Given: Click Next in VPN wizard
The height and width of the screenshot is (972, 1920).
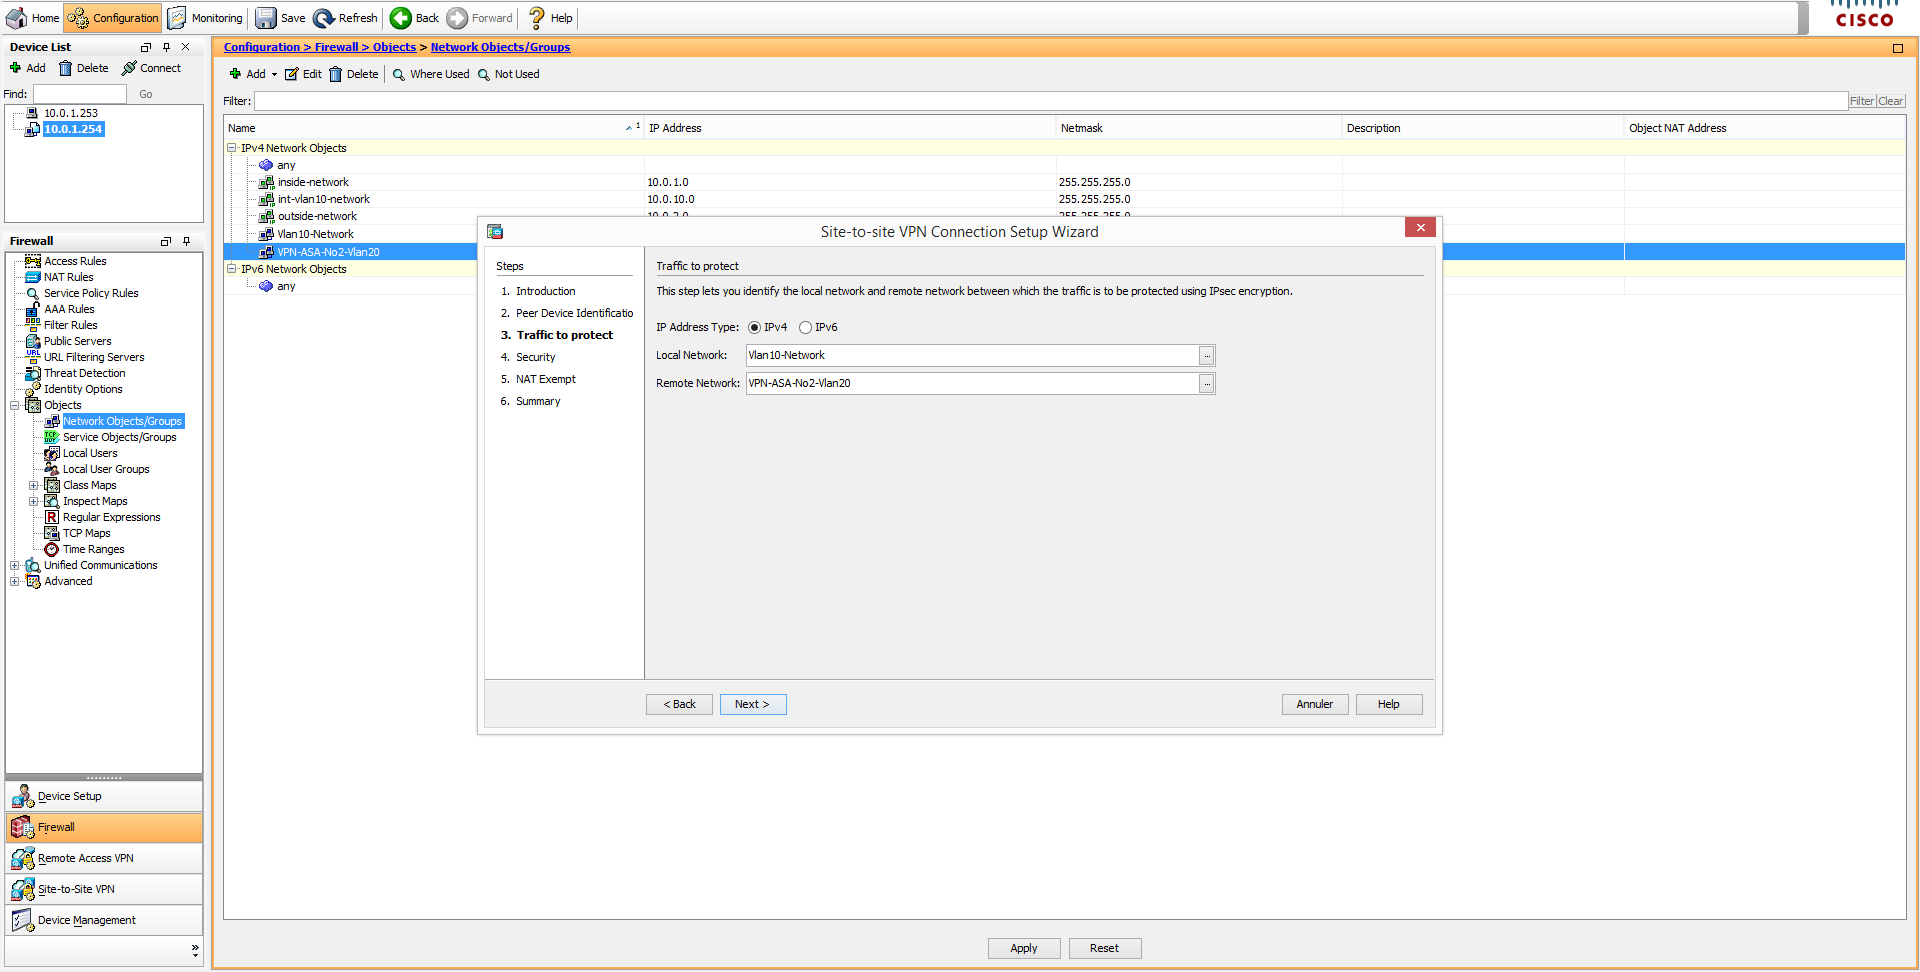Looking at the screenshot, I should tap(753, 705).
